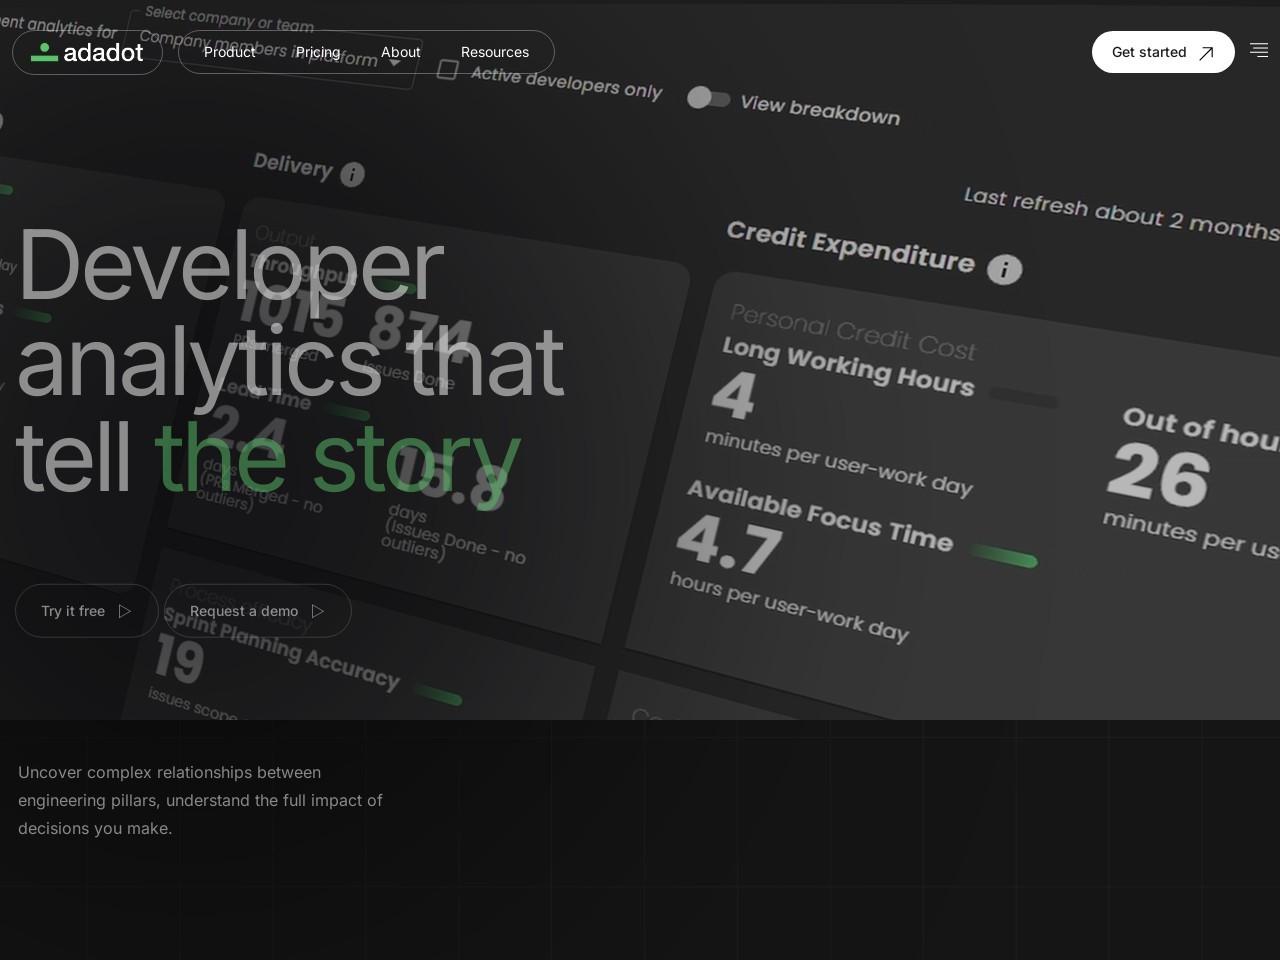The width and height of the screenshot is (1280, 960).
Task: Click the adadot logo
Action: pyautogui.click(x=87, y=52)
